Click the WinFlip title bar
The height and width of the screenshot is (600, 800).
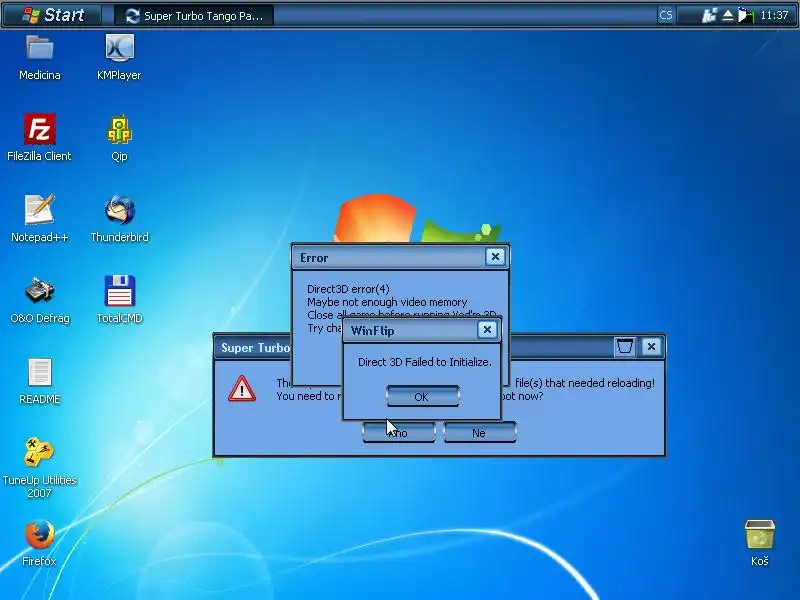point(422,330)
